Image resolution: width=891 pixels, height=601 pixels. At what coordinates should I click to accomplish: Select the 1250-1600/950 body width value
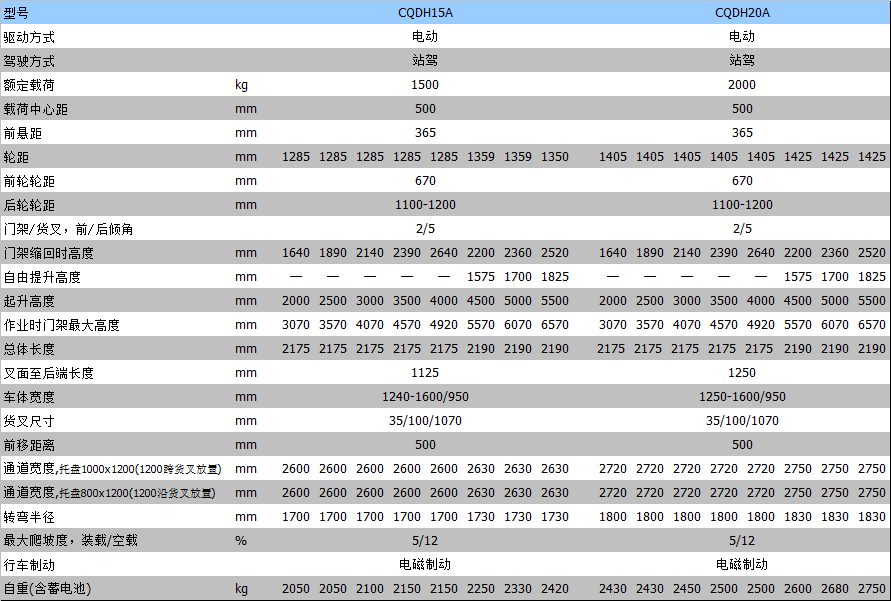[x=742, y=397]
